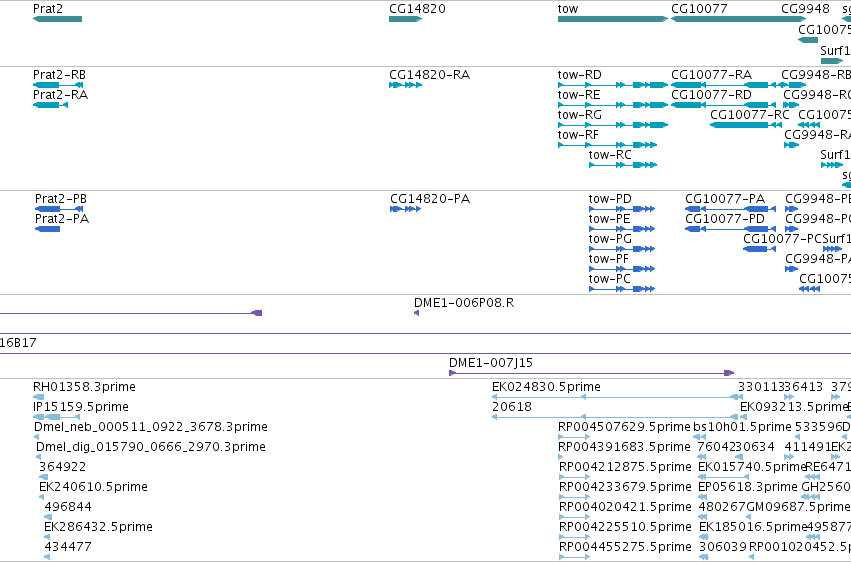Image resolution: width=851 pixels, height=562 pixels.
Task: Click the RH01358.3prime EST label
Action: (x=84, y=387)
